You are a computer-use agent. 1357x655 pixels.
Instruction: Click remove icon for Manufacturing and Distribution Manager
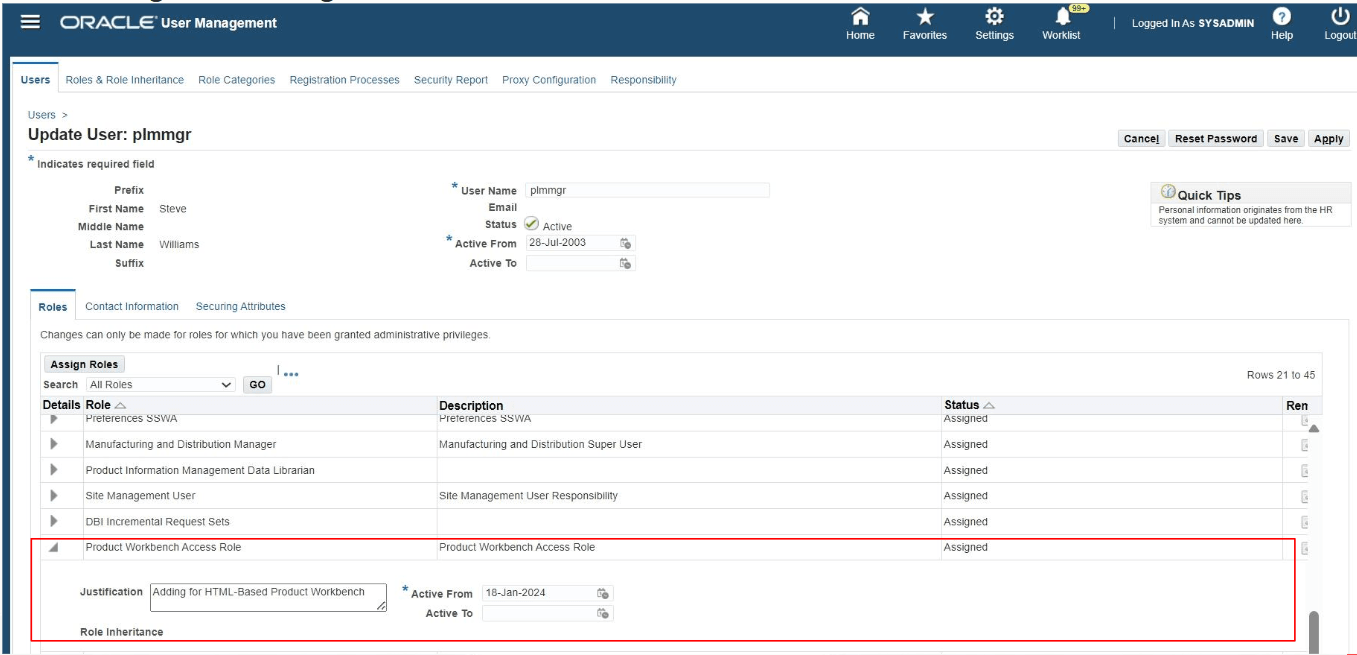pyautogui.click(x=1305, y=444)
